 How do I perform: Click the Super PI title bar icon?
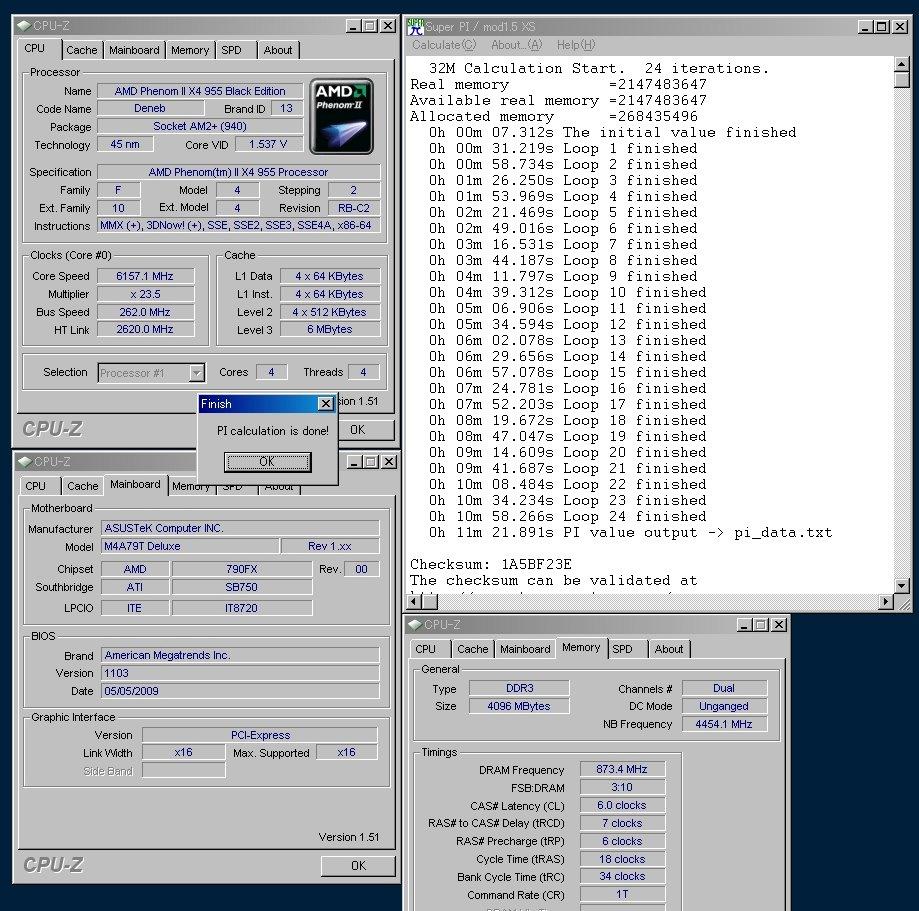[x=415, y=26]
